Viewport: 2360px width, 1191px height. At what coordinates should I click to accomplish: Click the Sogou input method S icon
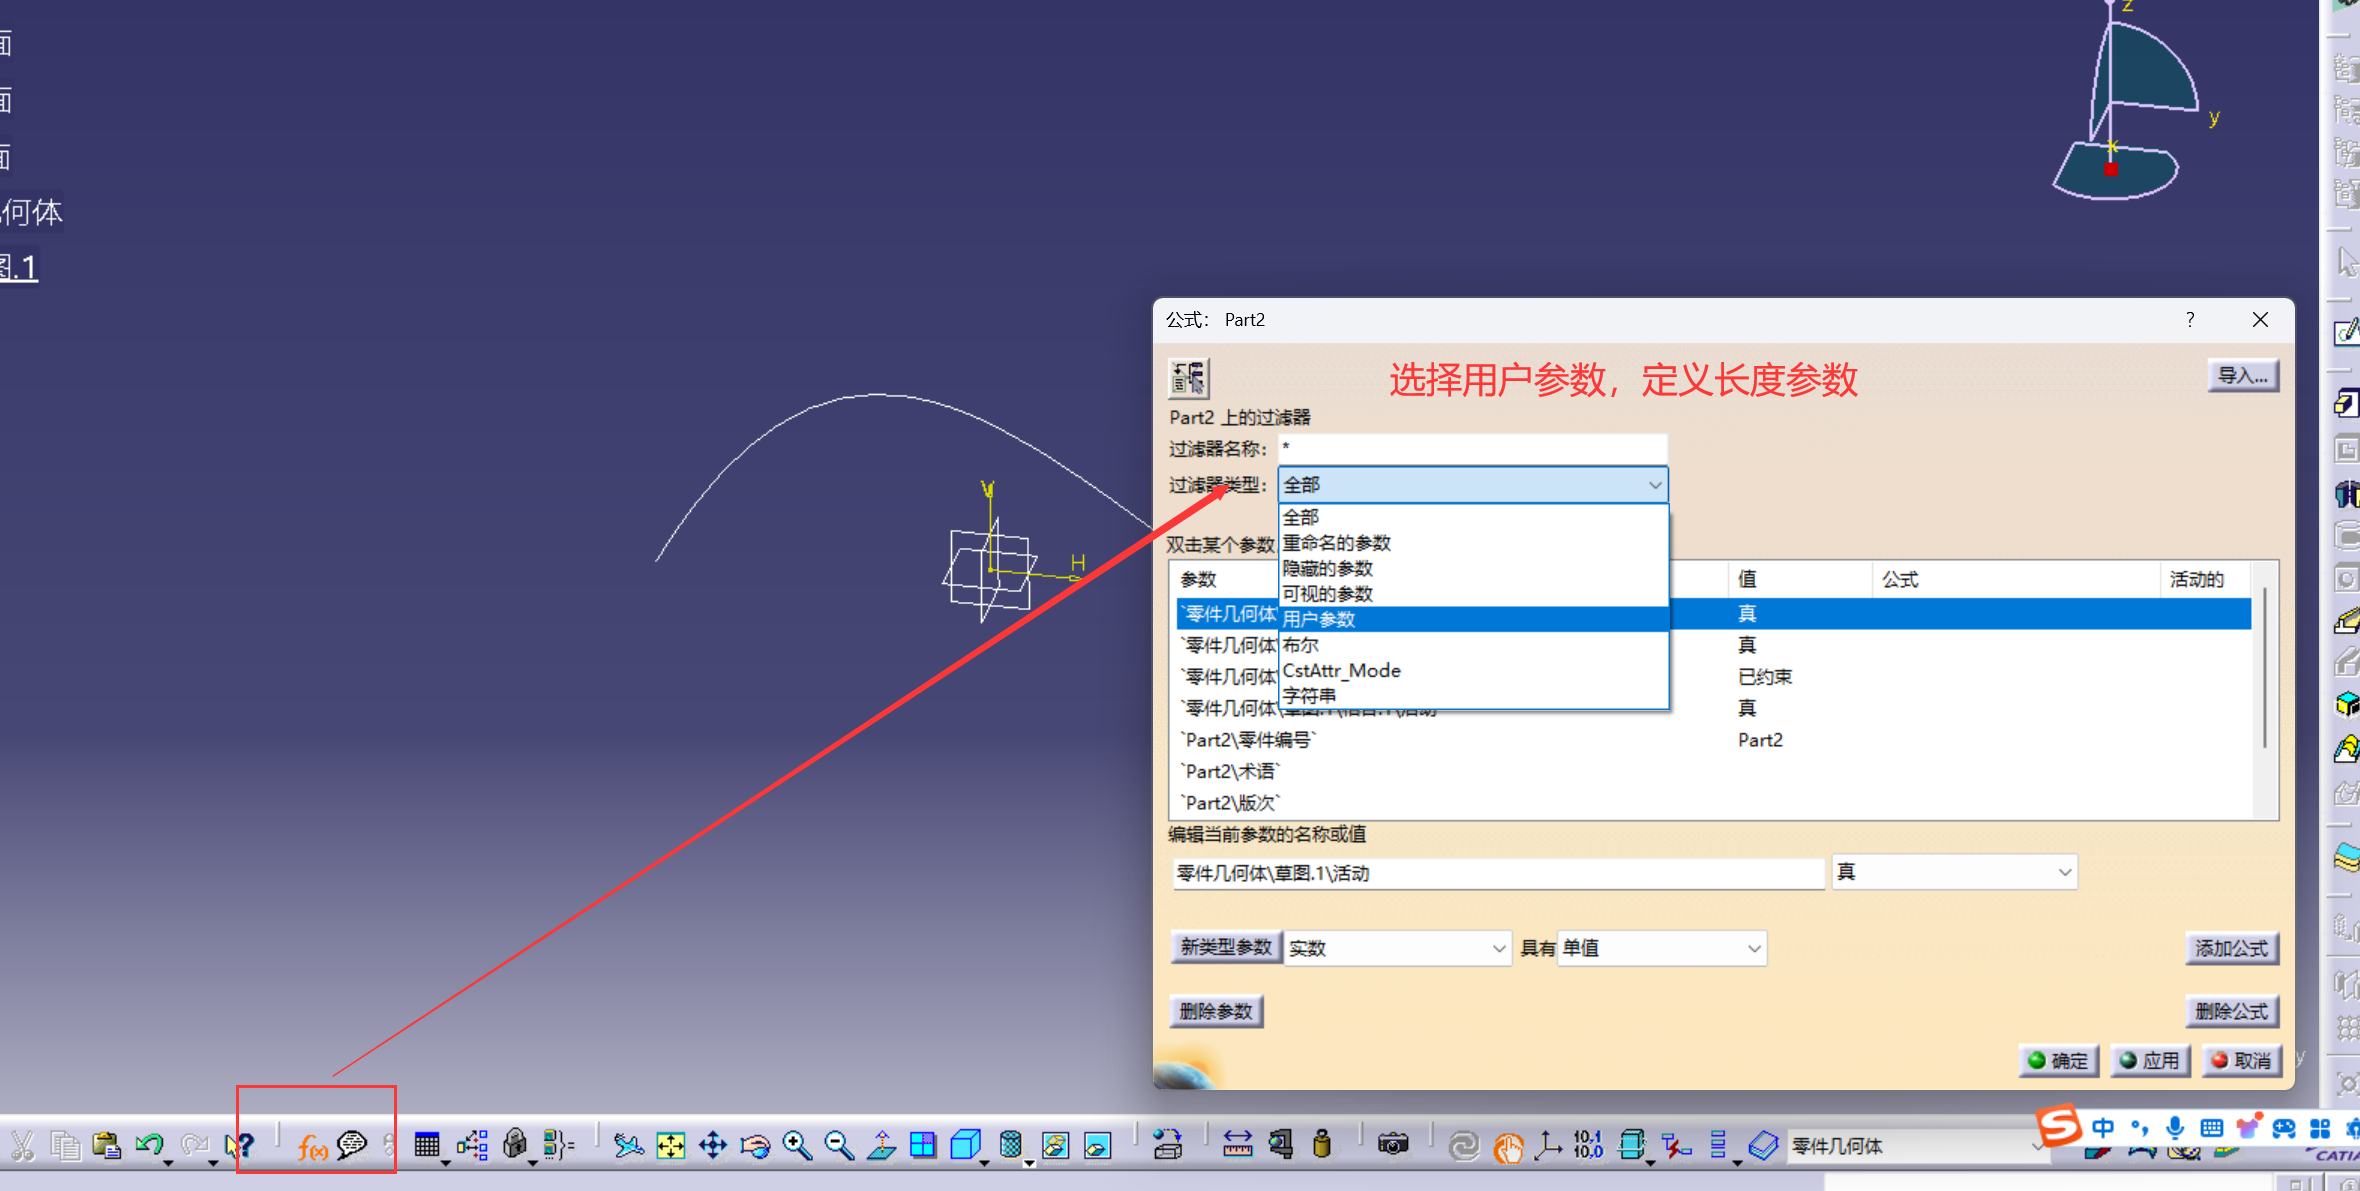2059,1127
